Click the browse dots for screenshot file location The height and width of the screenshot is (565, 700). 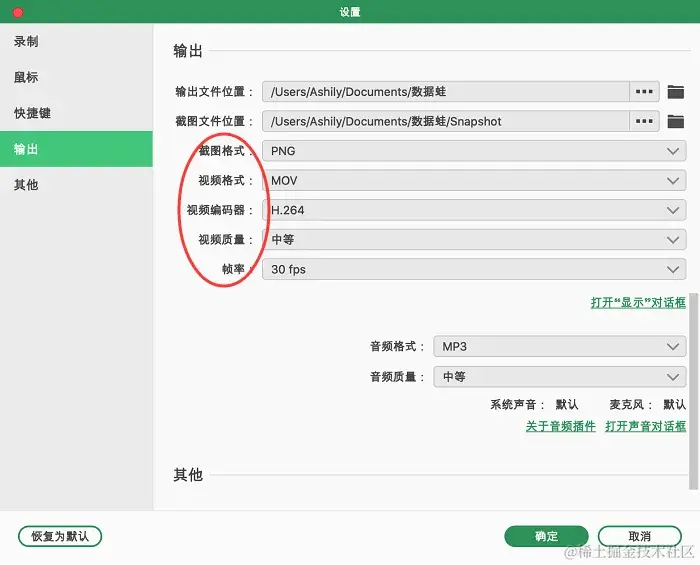[x=644, y=121]
